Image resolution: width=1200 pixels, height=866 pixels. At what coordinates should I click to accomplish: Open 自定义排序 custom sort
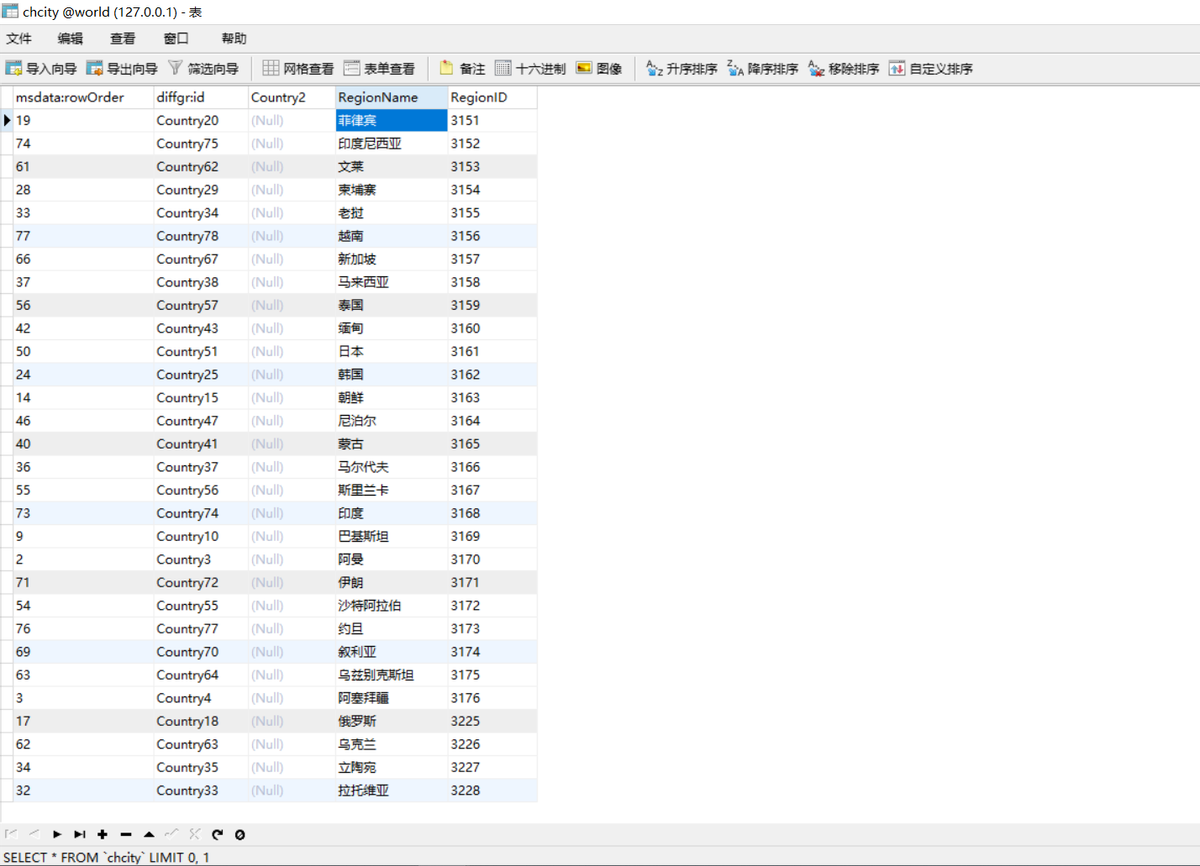[931, 69]
